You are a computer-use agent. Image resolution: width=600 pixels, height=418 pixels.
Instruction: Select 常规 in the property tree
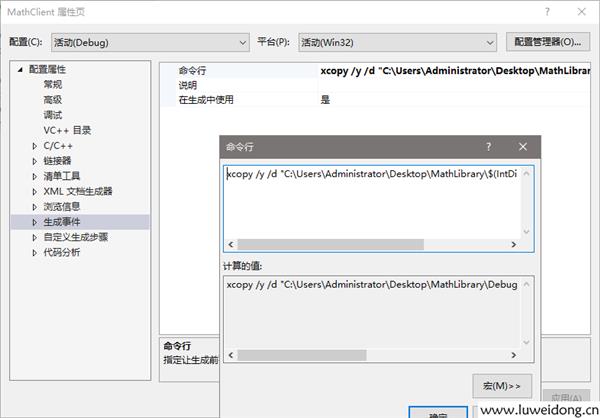click(x=52, y=85)
